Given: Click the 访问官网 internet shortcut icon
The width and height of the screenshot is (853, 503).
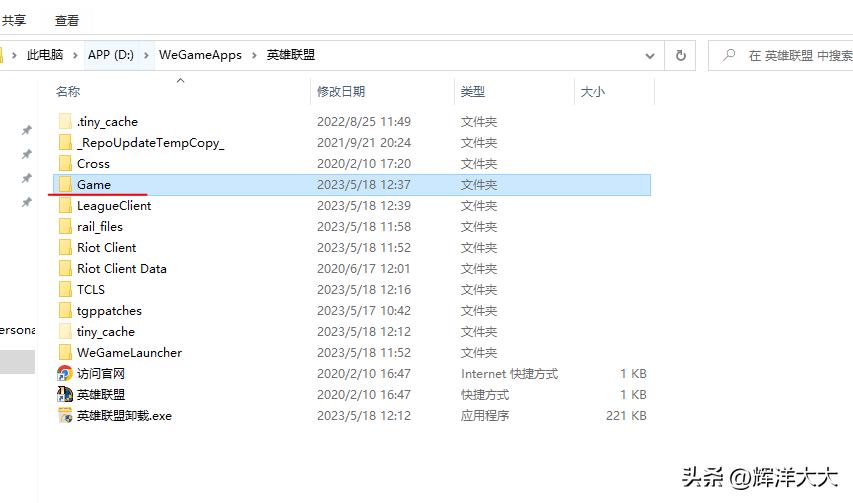Looking at the screenshot, I should pos(65,374).
